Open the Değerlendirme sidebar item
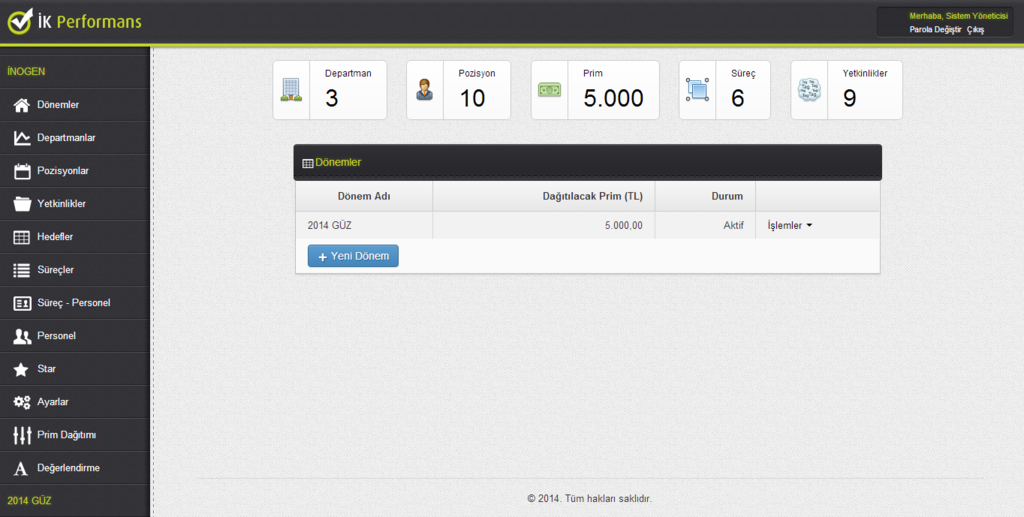The height and width of the screenshot is (517, 1024). [68, 468]
